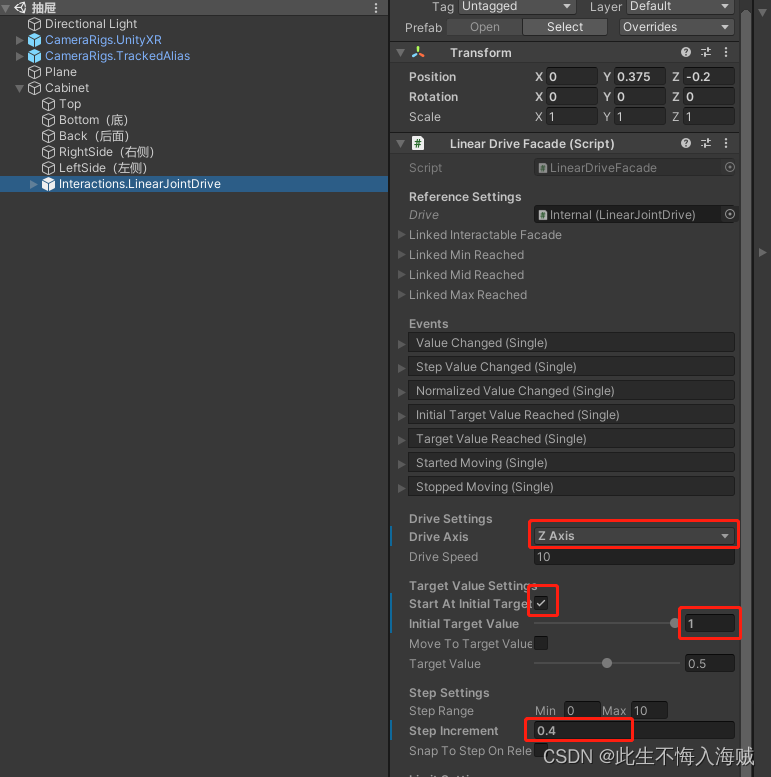Expand Normalized Value Changed (Single) event
This screenshot has height=777, width=771.
(402, 392)
